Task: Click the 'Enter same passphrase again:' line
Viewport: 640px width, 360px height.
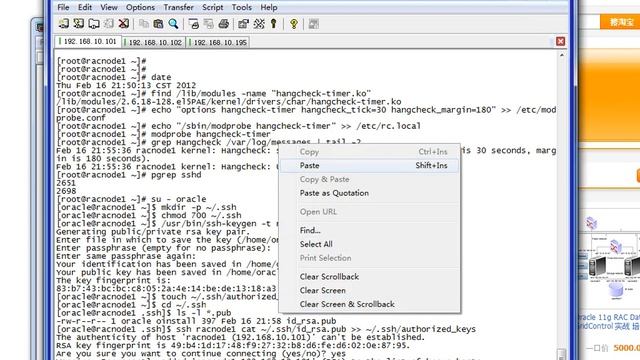Action: pyautogui.click(x=126, y=256)
